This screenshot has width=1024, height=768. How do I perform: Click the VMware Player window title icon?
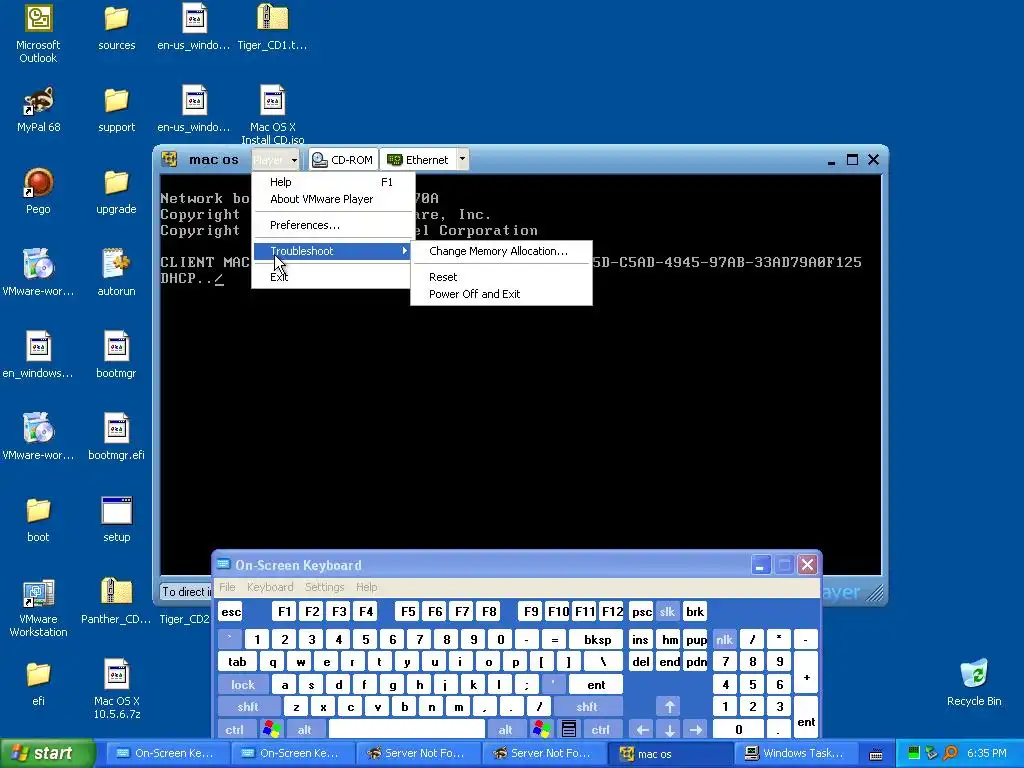coord(170,160)
